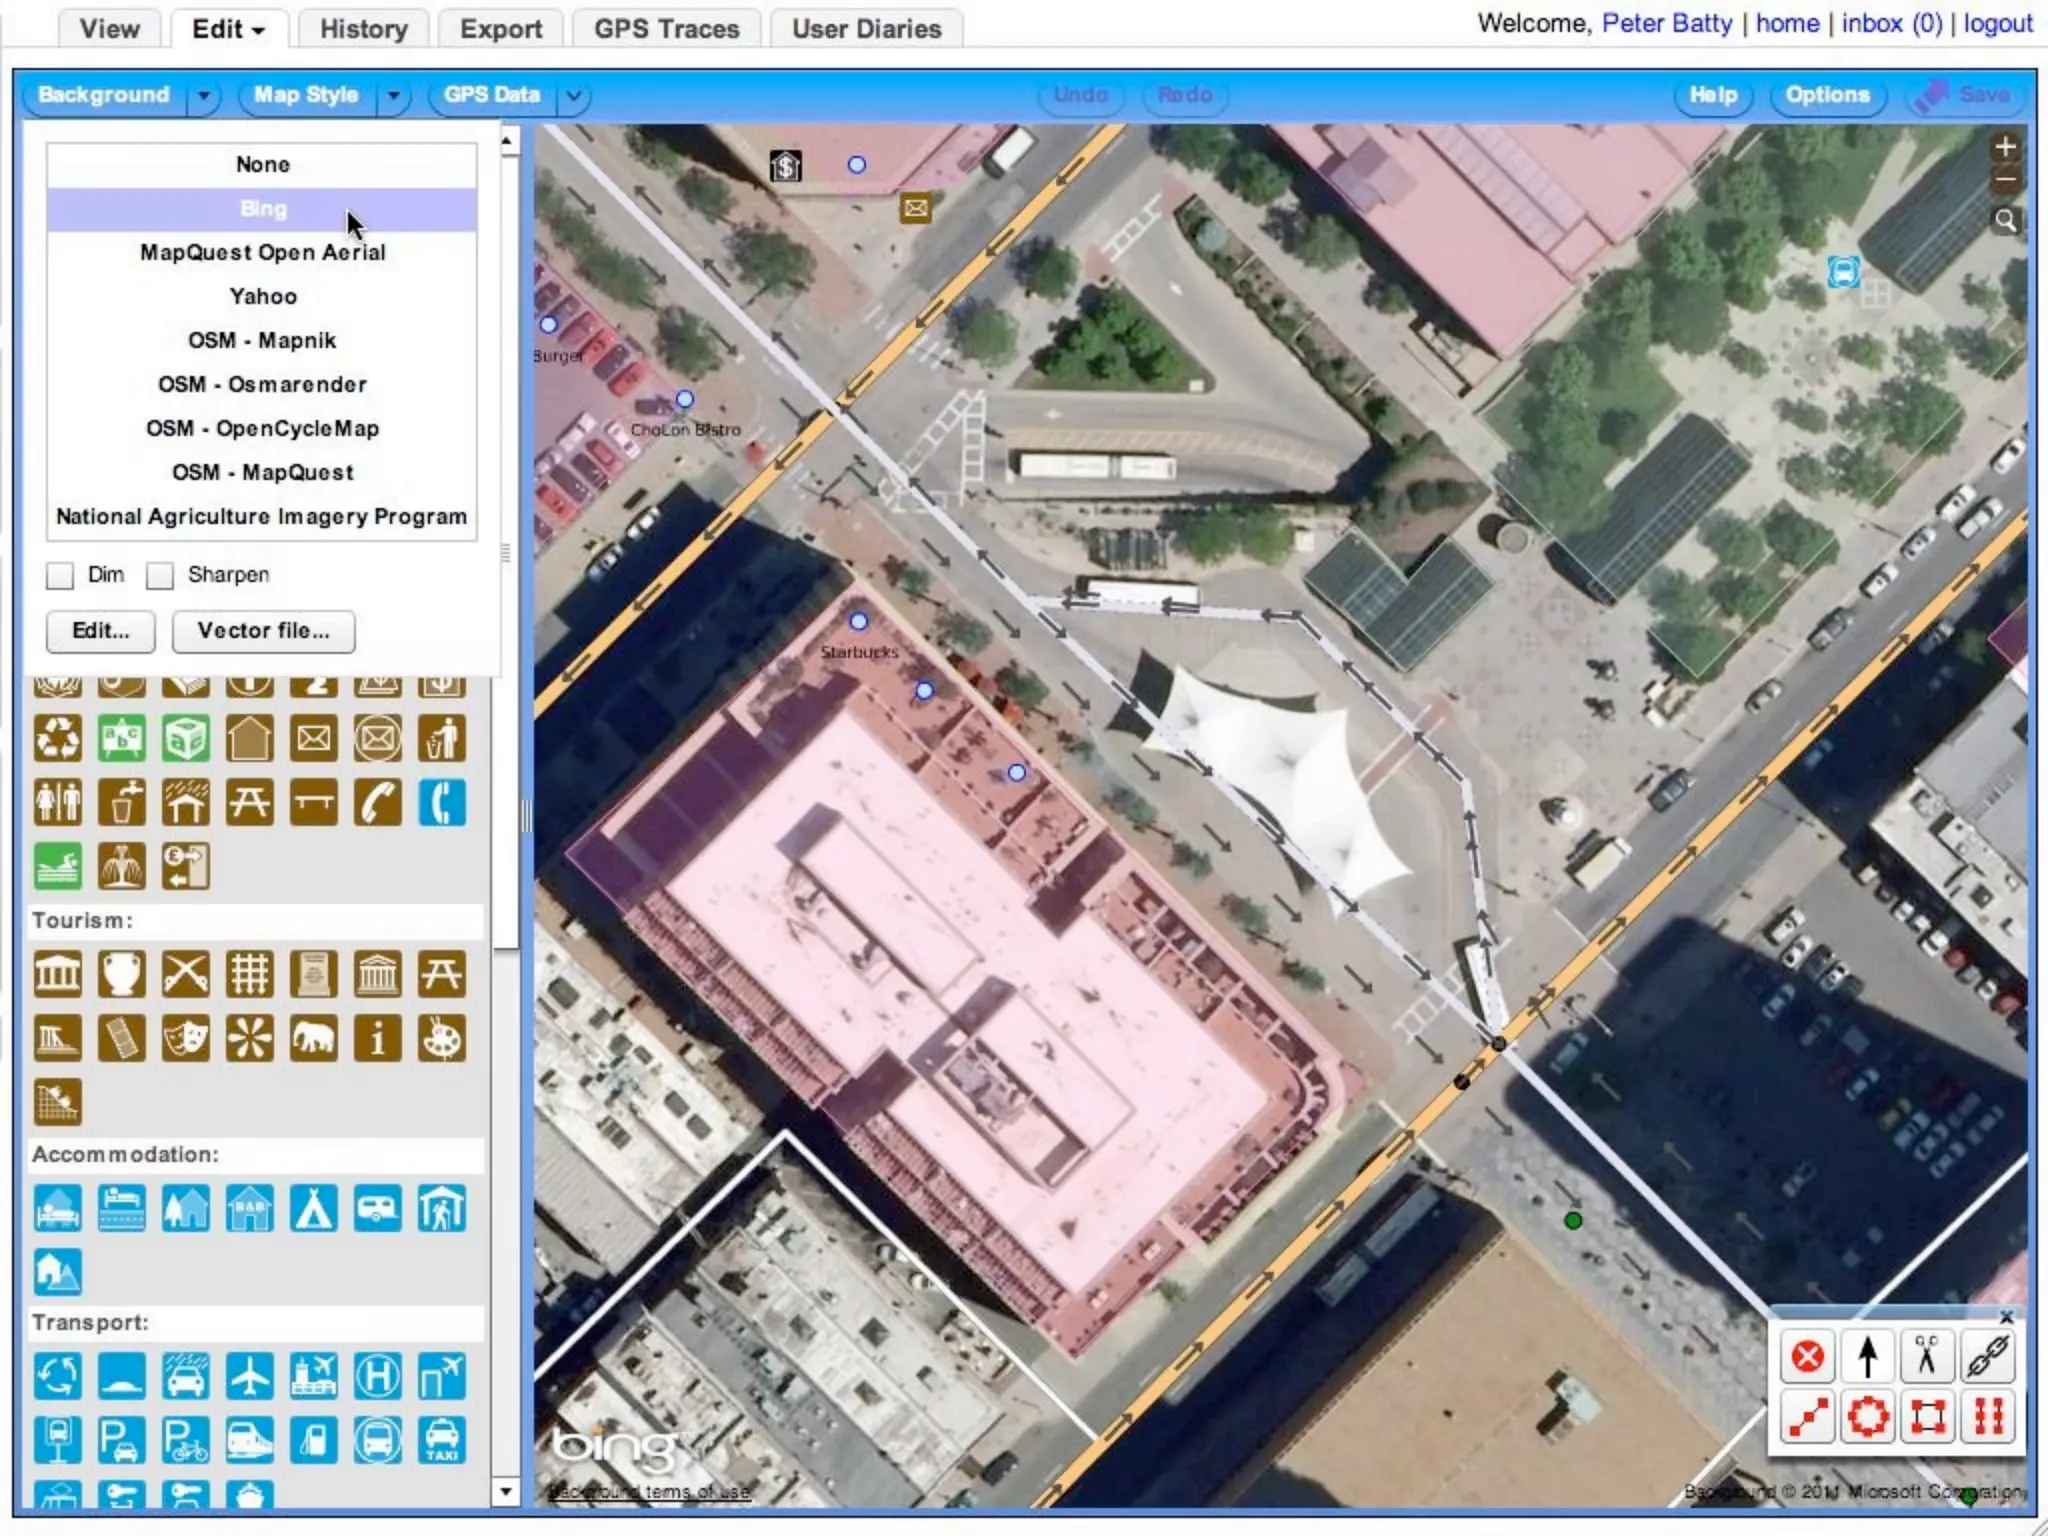Choose OSM - OpenCycleMap background option

coord(262,428)
